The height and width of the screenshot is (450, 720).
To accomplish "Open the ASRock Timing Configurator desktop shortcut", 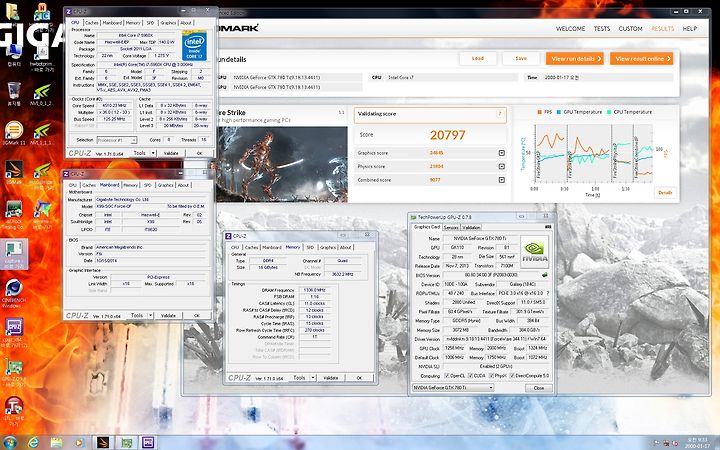I will [14, 214].
